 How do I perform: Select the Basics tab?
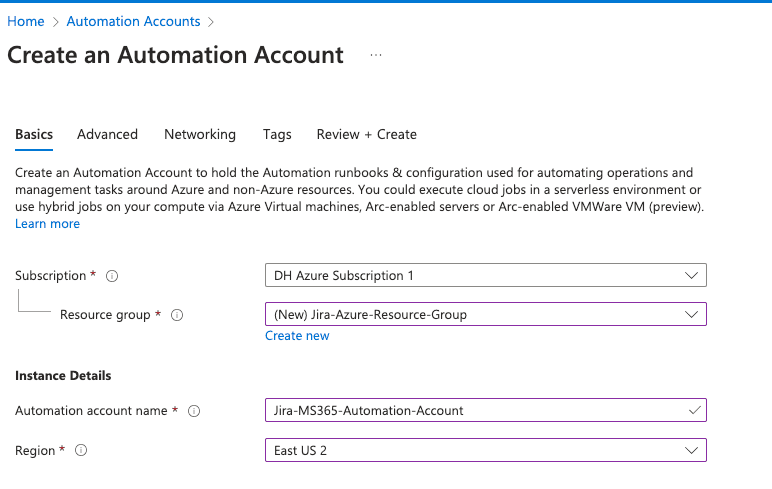point(34,134)
